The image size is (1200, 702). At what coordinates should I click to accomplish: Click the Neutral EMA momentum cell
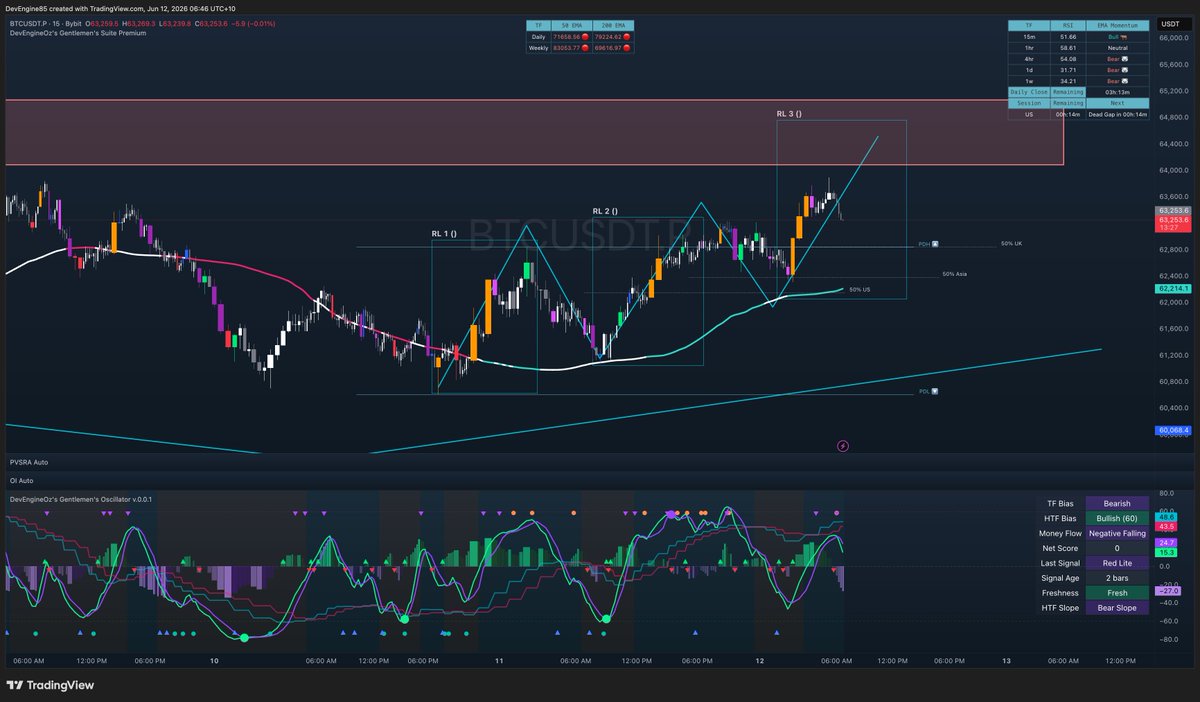tap(1117, 47)
